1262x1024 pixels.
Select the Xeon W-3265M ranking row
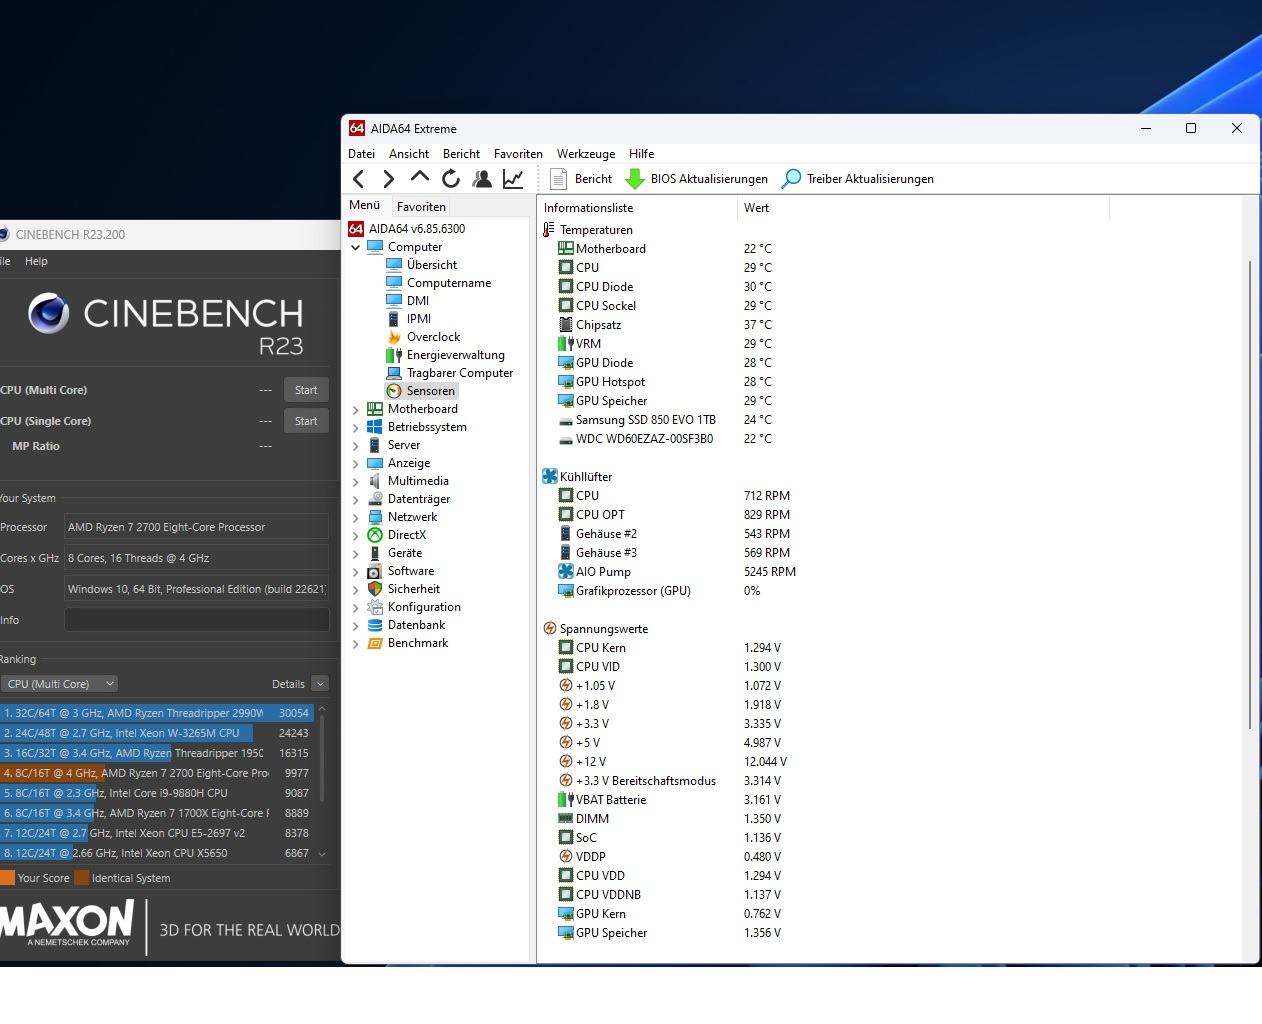[x=157, y=733]
